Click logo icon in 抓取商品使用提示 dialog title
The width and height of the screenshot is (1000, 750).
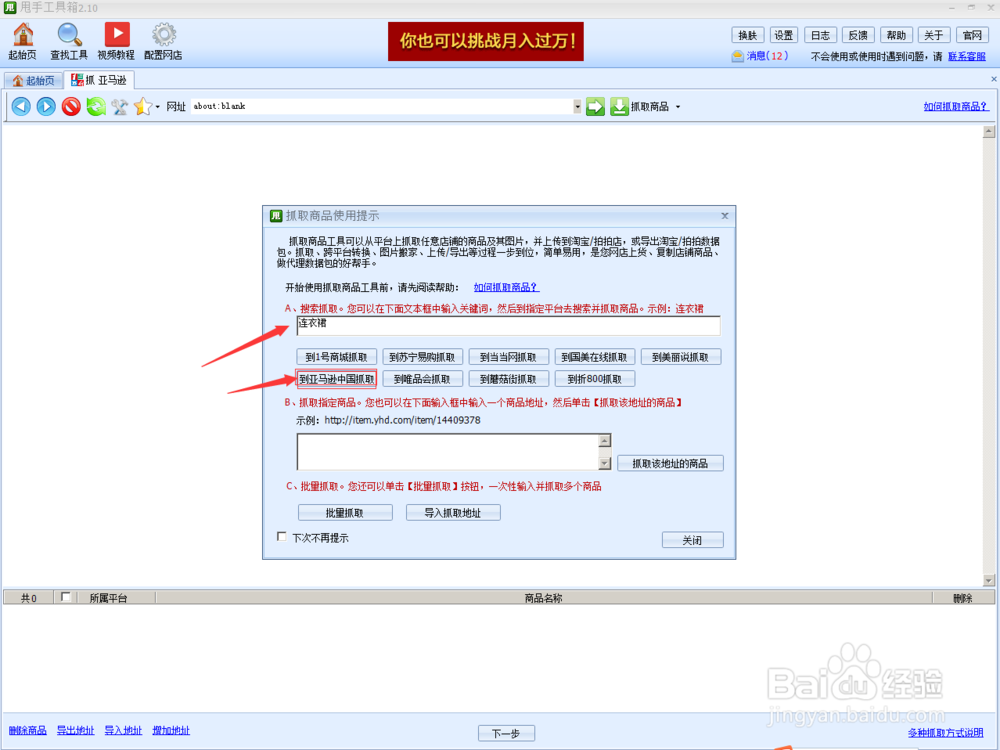(276, 216)
